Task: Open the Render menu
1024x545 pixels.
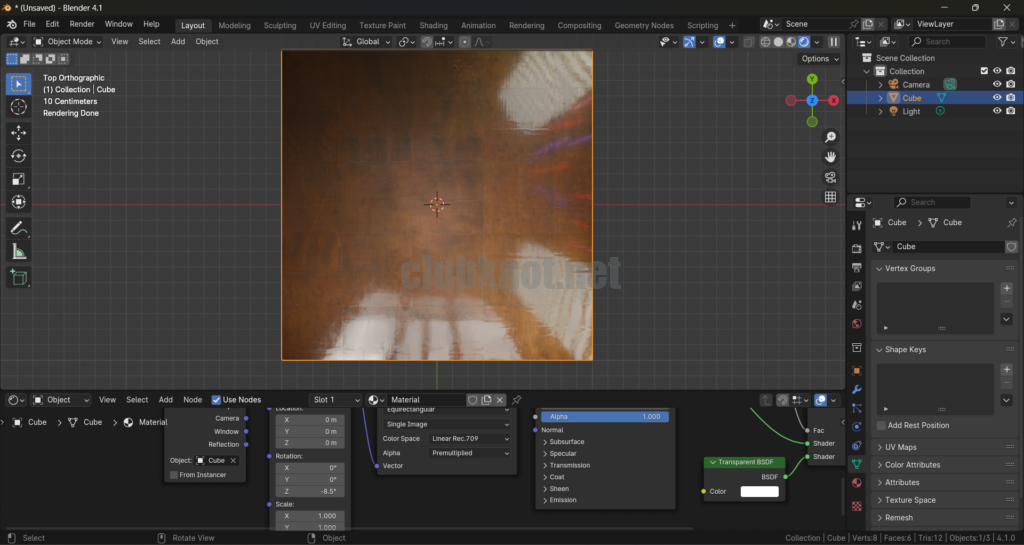Action: pos(82,24)
